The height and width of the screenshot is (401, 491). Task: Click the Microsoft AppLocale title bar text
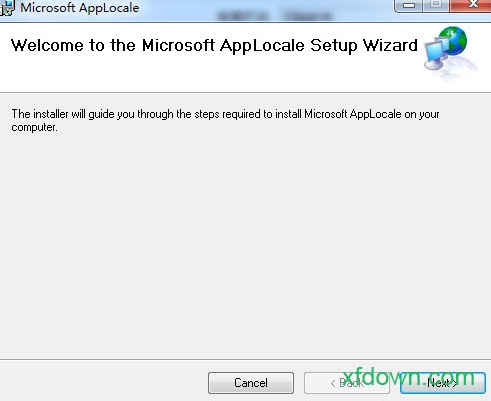tap(80, 8)
